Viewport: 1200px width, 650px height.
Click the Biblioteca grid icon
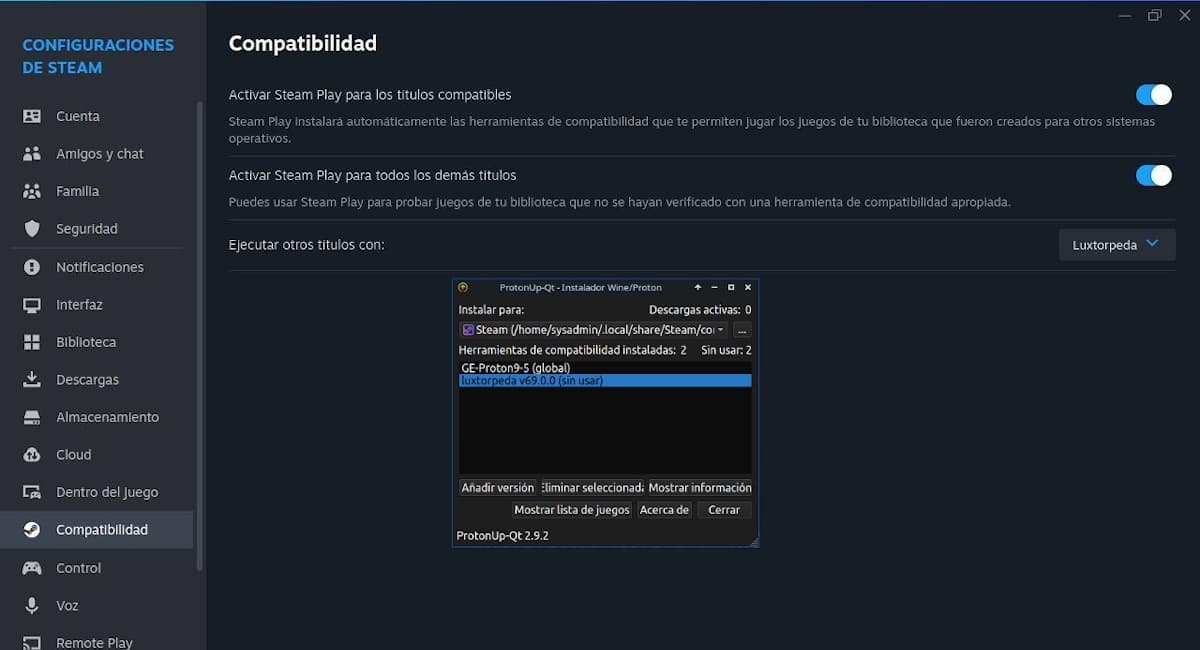32,342
